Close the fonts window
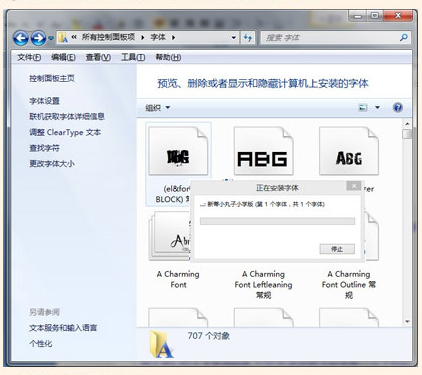 398,16
